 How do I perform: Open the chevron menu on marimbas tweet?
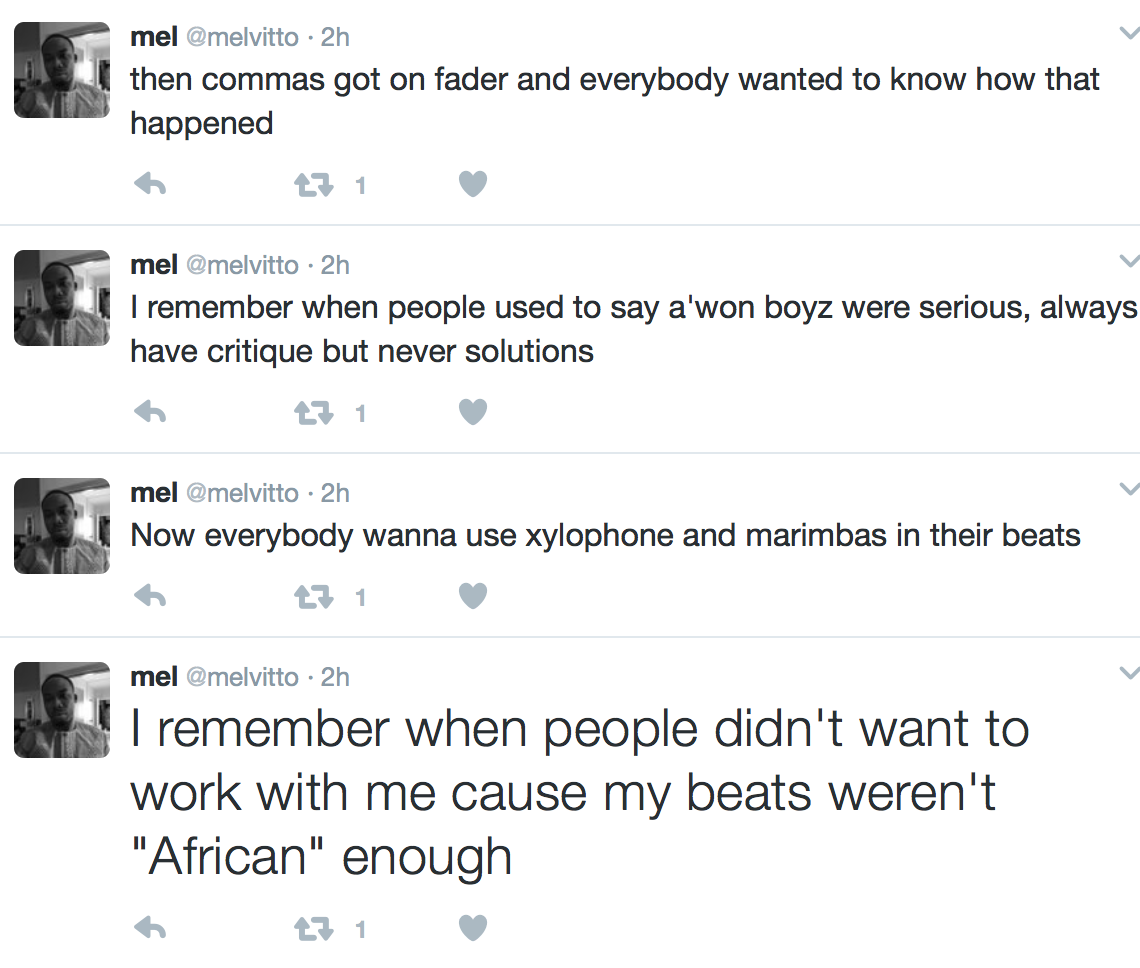tap(1129, 489)
